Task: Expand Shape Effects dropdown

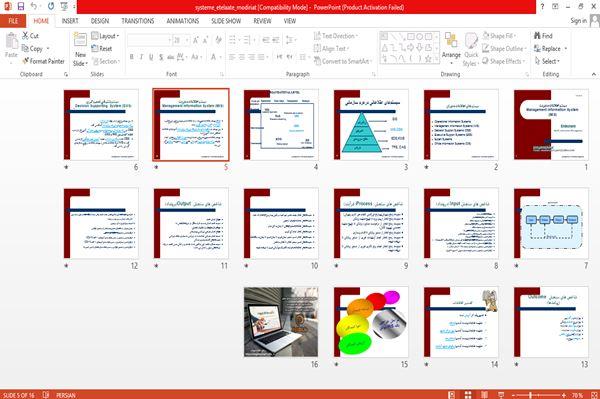Action: pos(504,61)
